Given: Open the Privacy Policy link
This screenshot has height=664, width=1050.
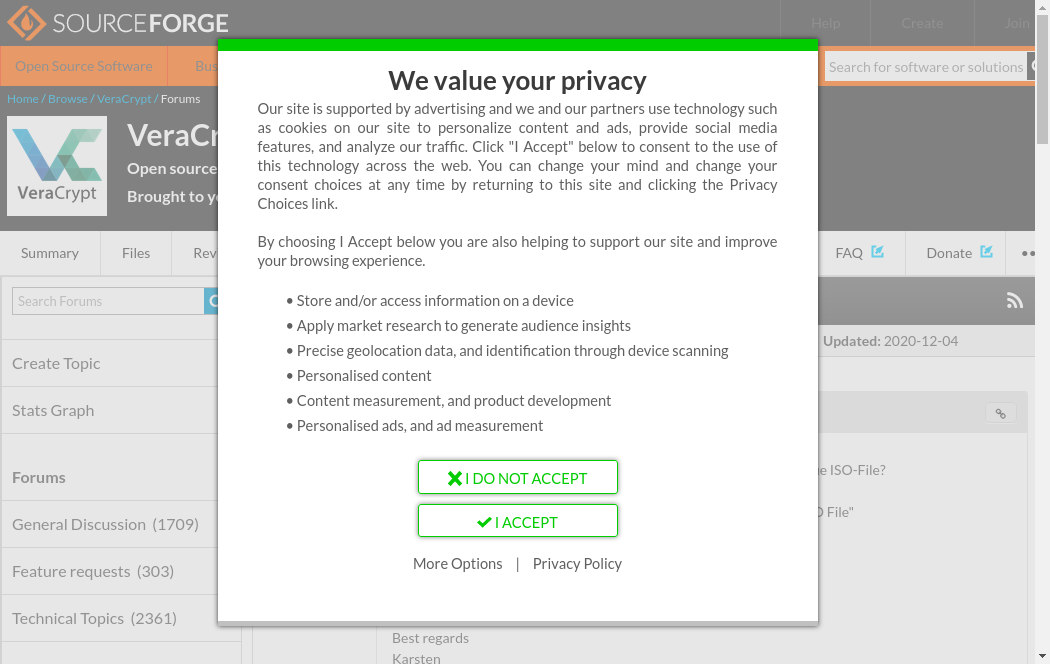Looking at the screenshot, I should coord(577,564).
